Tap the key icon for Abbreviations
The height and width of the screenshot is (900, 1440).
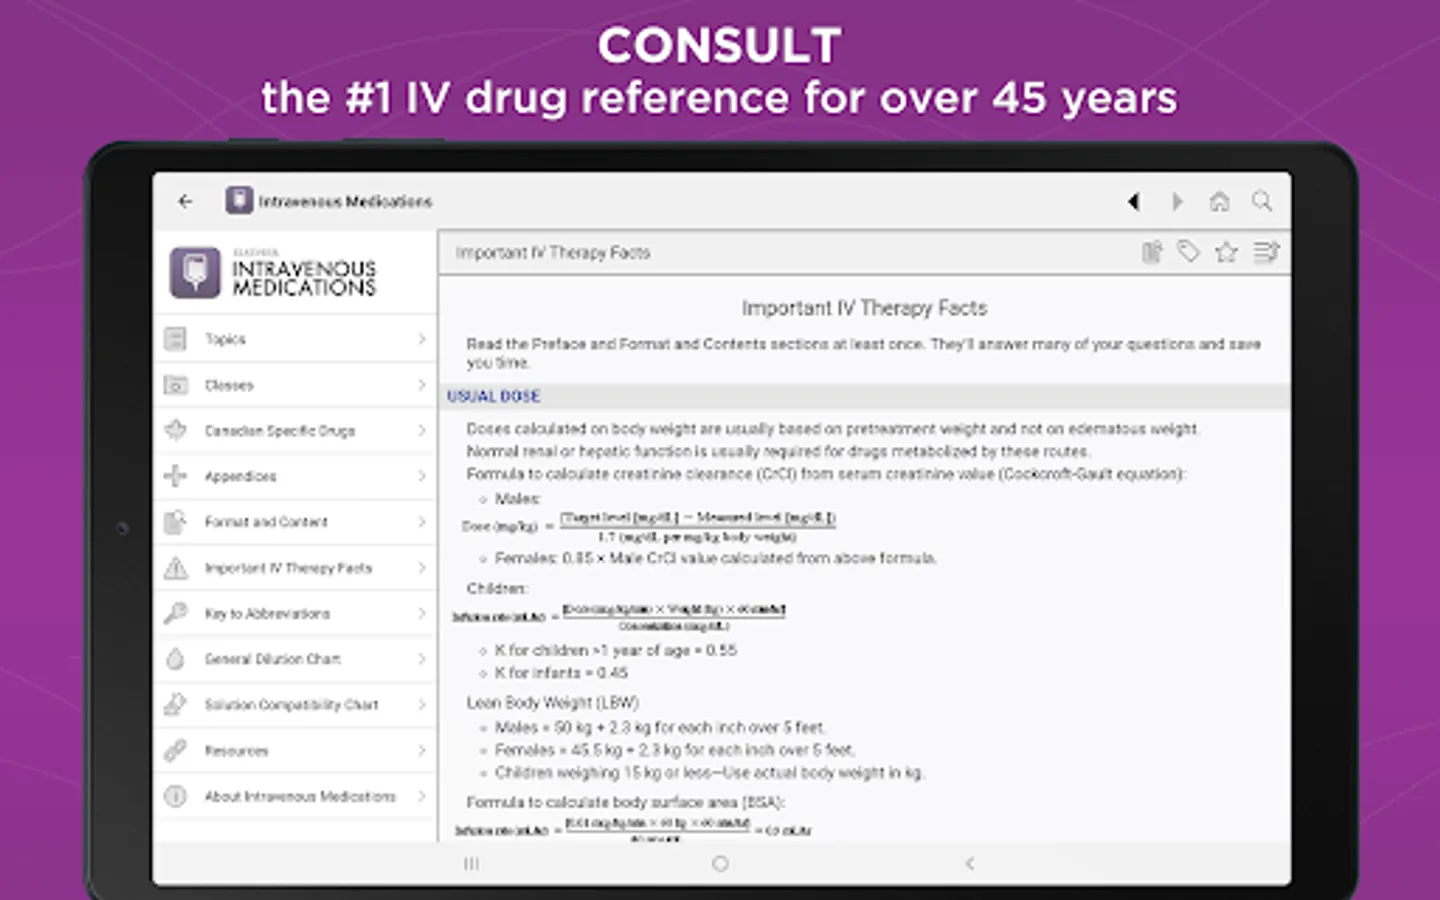(175, 613)
